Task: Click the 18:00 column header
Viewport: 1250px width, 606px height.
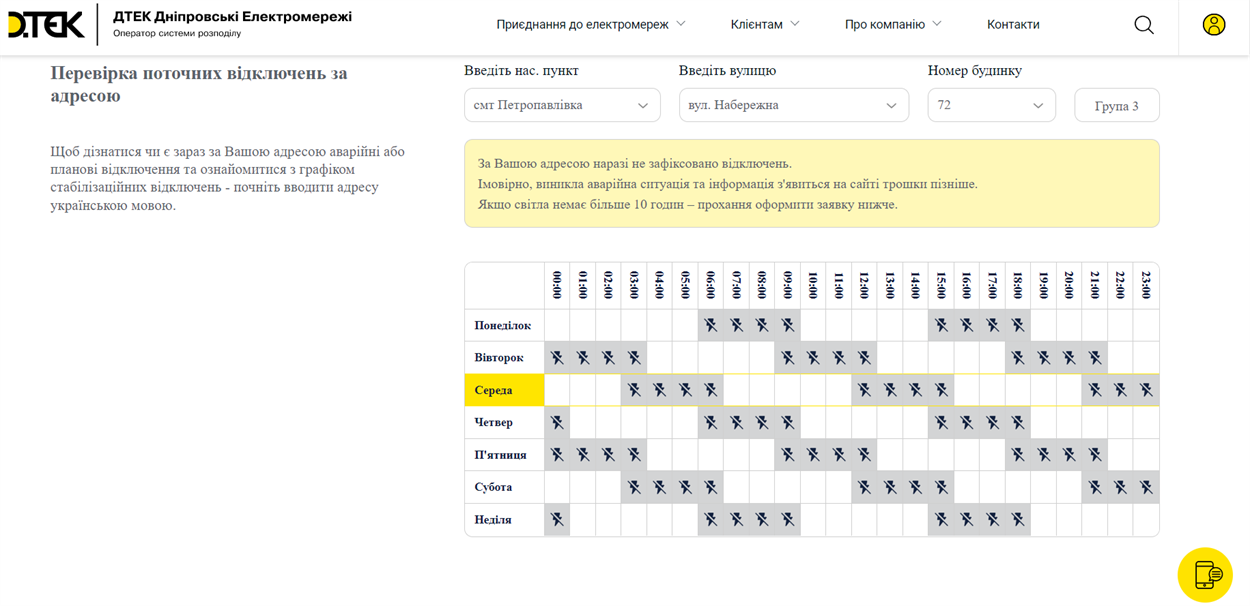Action: [1018, 285]
